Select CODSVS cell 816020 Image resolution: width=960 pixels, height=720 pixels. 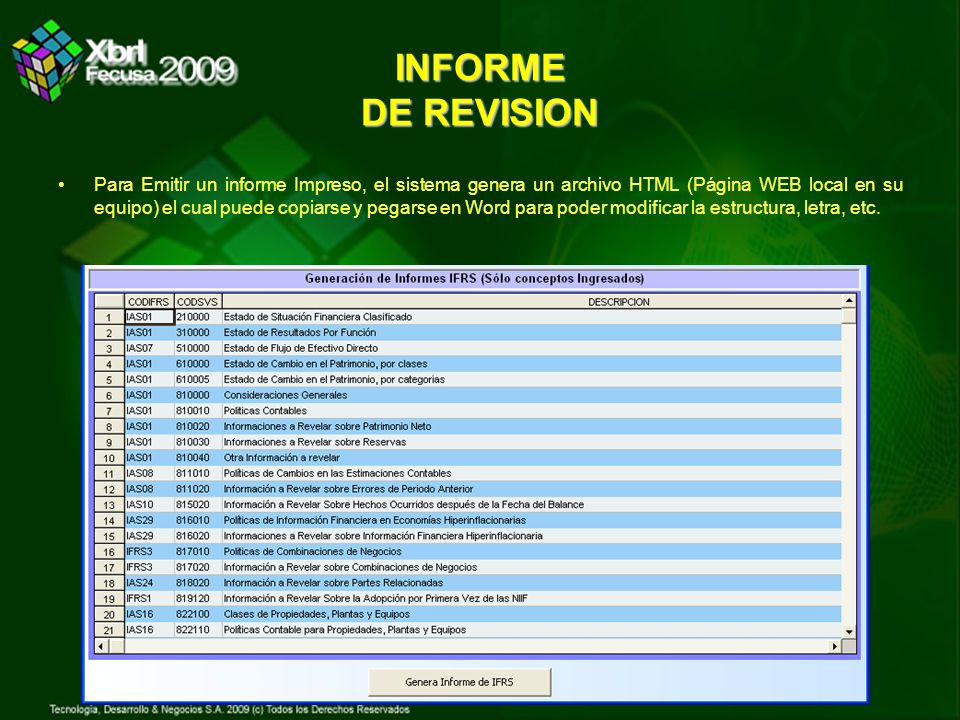pyautogui.click(x=198, y=536)
